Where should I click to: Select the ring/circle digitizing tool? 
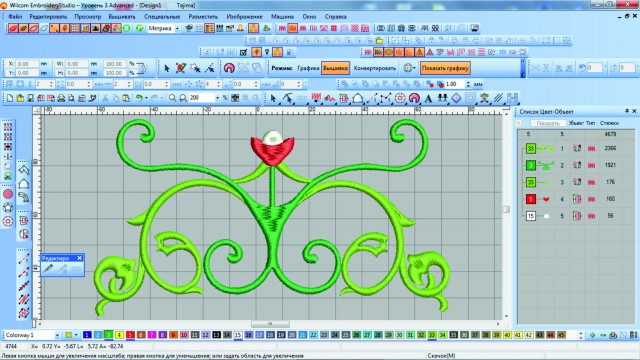pyautogui.click(x=400, y=98)
